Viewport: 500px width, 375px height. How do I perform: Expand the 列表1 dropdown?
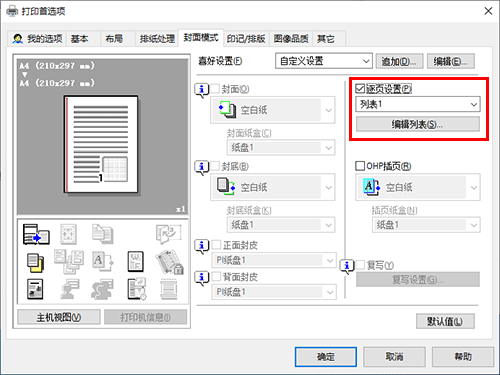(x=418, y=104)
